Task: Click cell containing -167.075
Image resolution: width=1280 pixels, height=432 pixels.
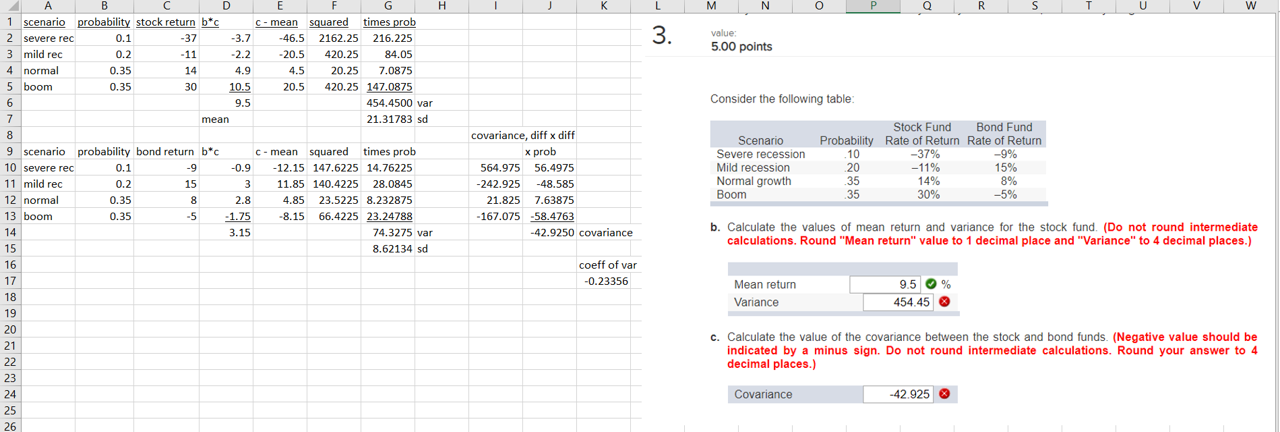Action: 496,216
